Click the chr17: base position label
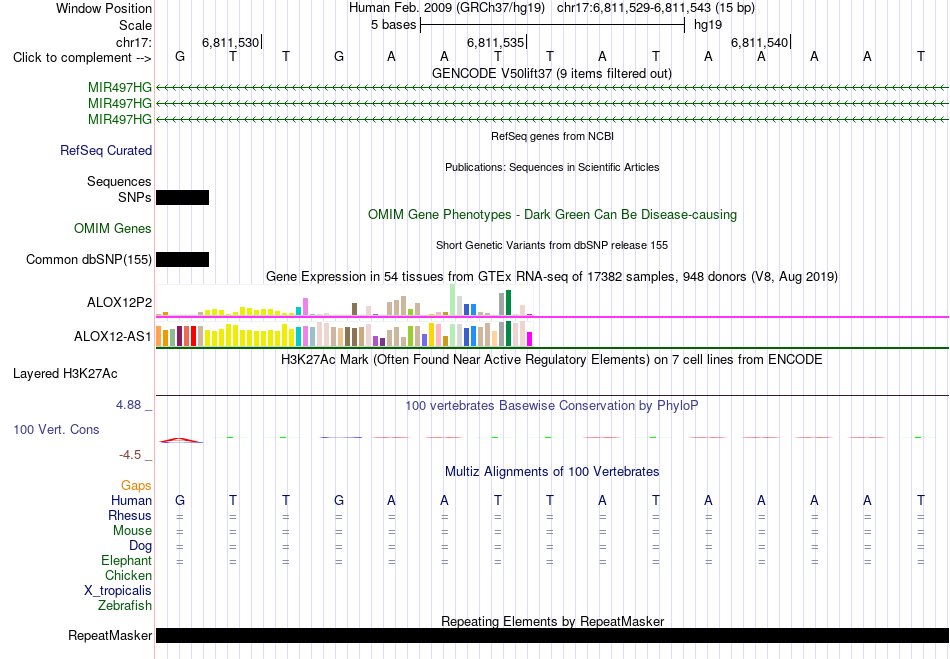 (134, 42)
